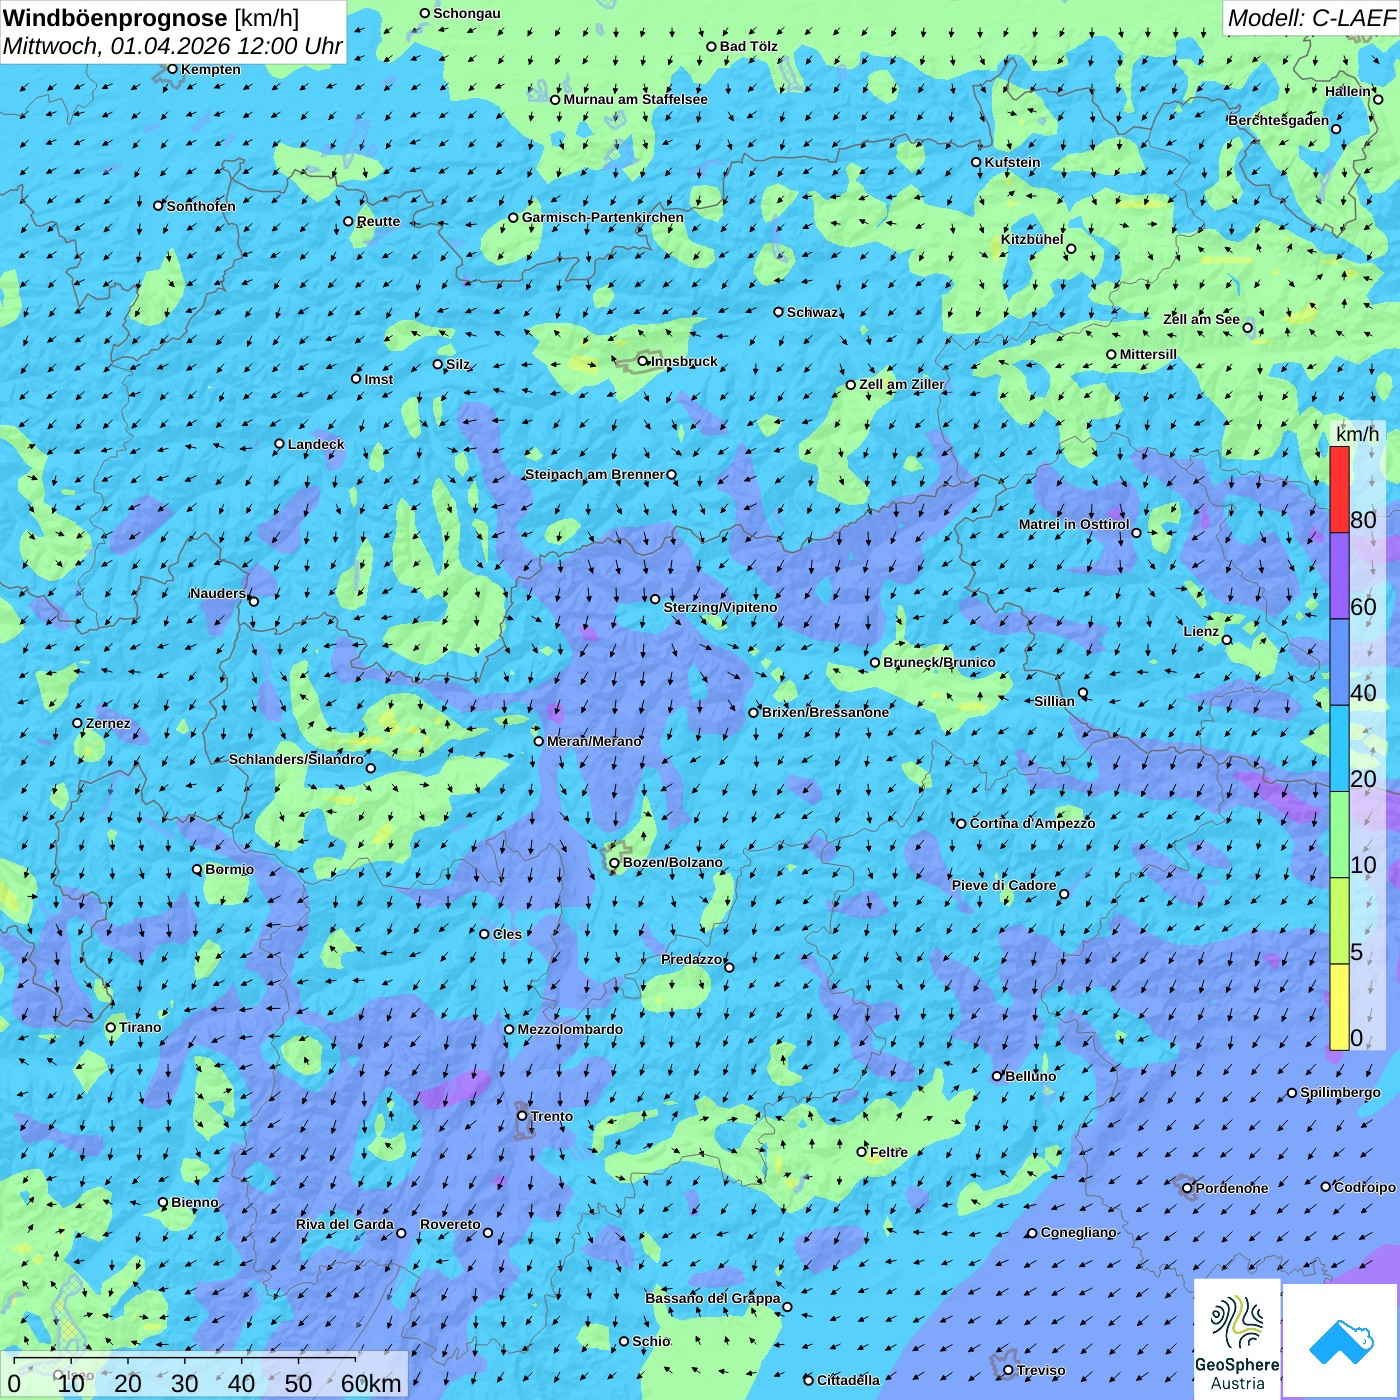Image resolution: width=1400 pixels, height=1400 pixels.
Task: Click the Matrei in Osttirol label
Action: tap(1074, 524)
